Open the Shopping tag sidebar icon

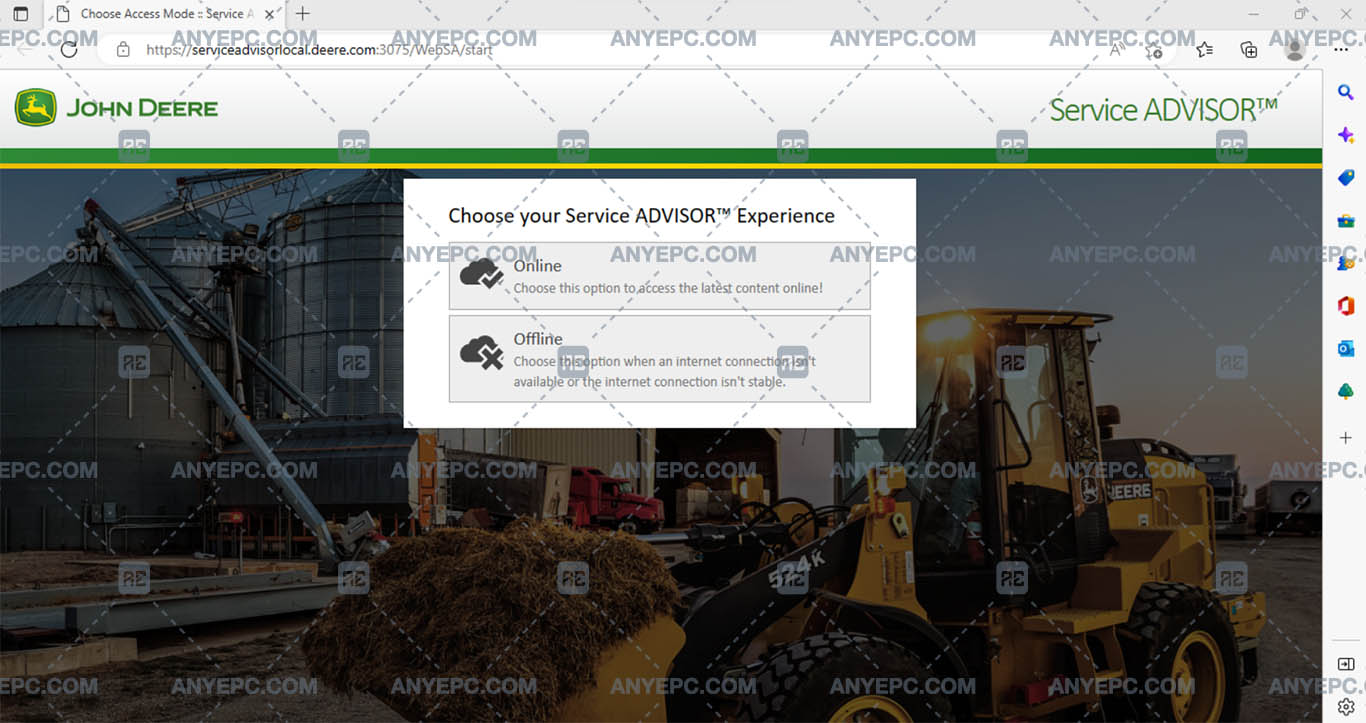[x=1346, y=178]
